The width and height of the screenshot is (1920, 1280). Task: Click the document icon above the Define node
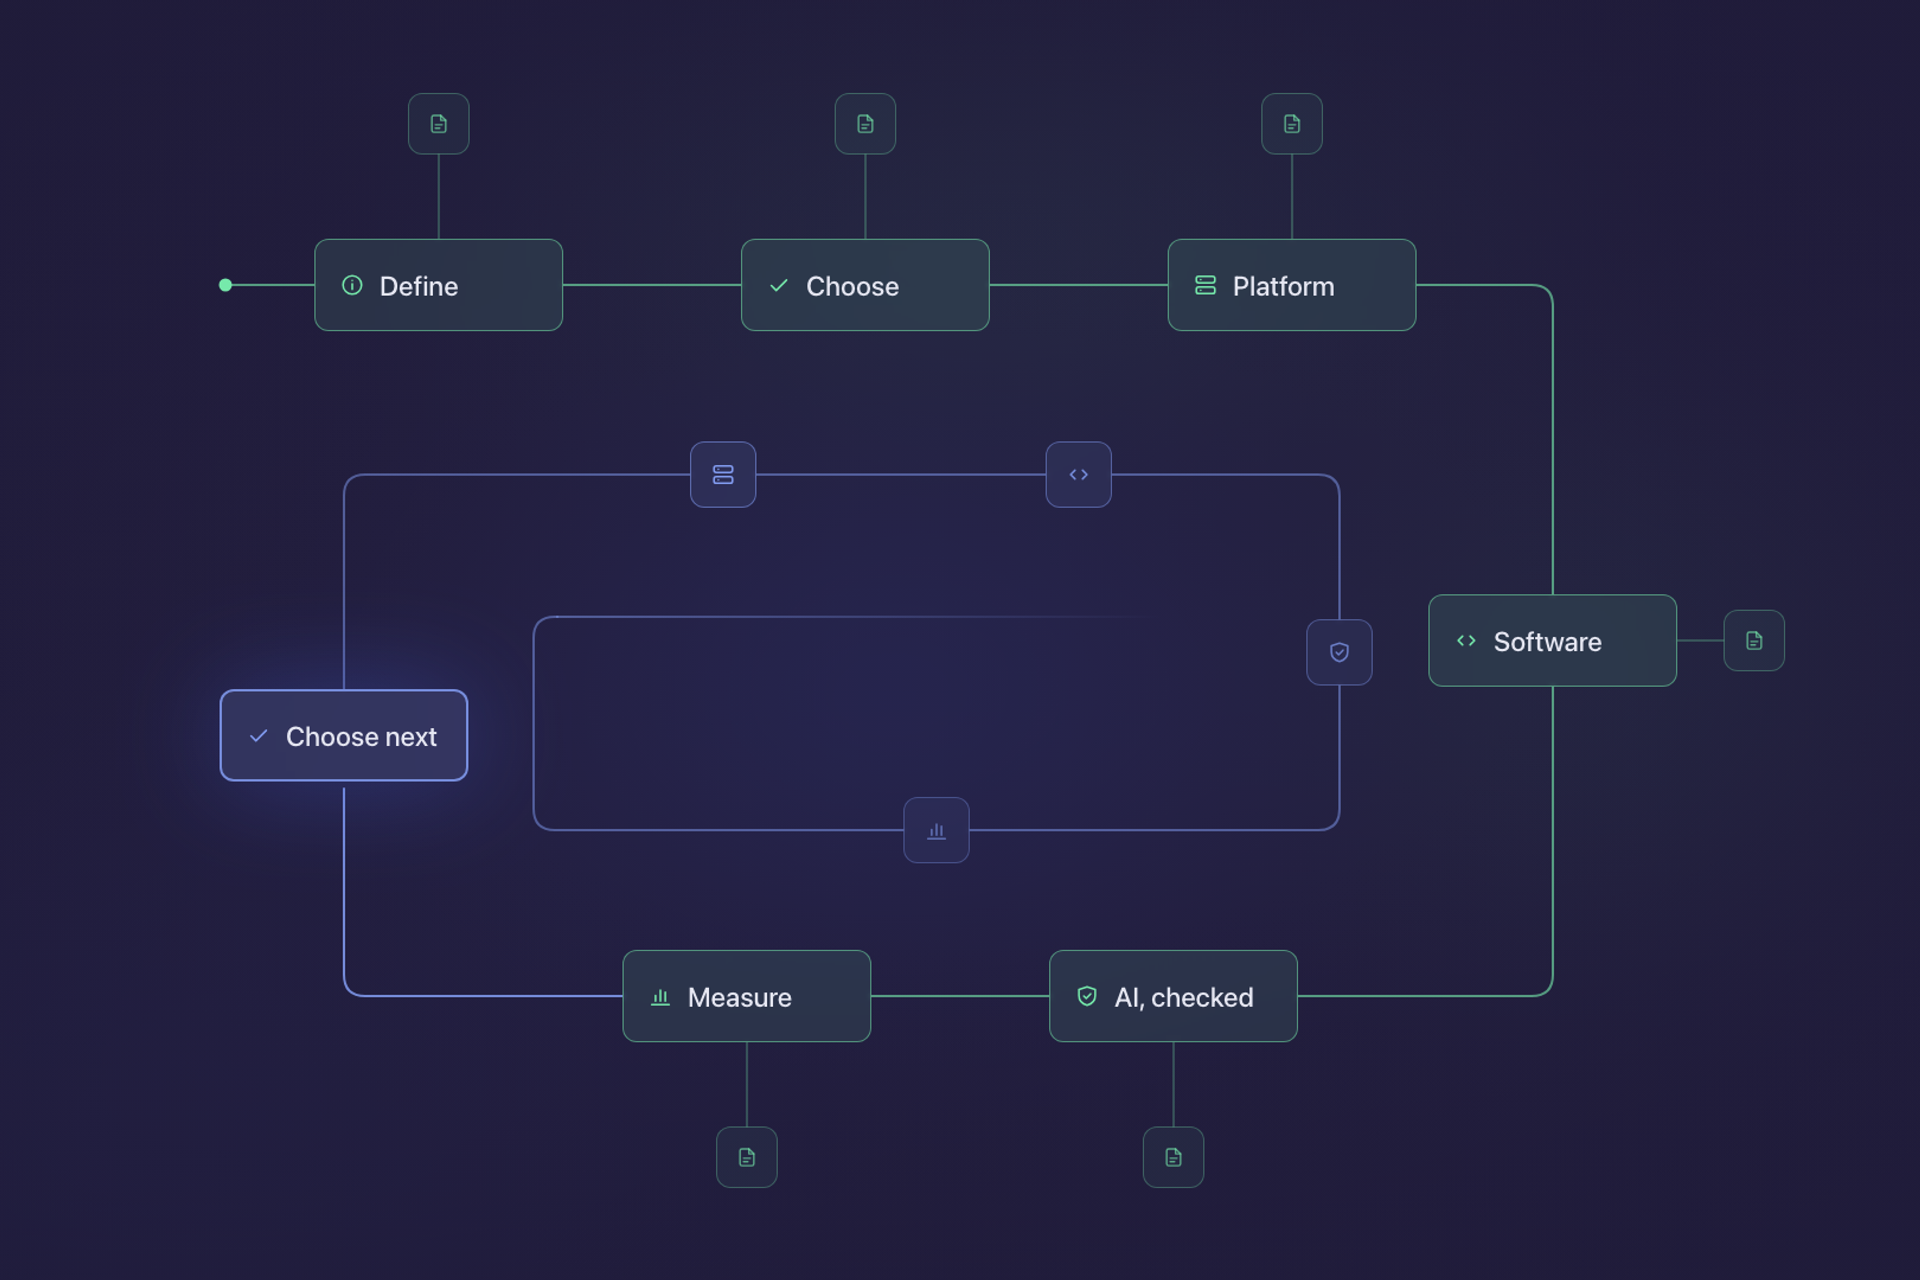(x=438, y=124)
